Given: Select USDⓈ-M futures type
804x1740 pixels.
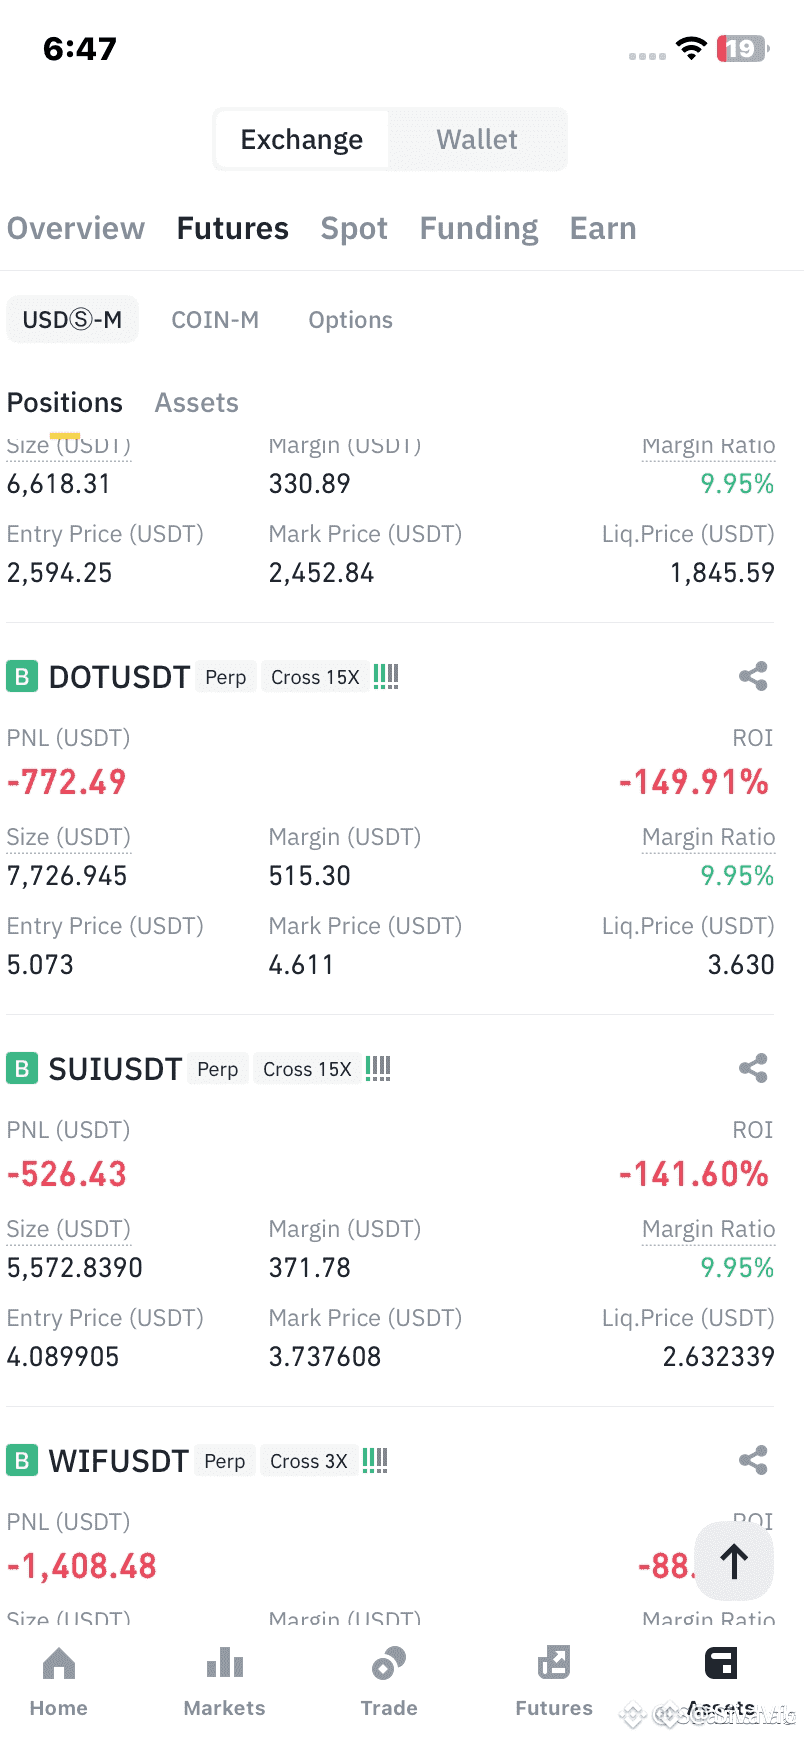Looking at the screenshot, I should click(72, 320).
